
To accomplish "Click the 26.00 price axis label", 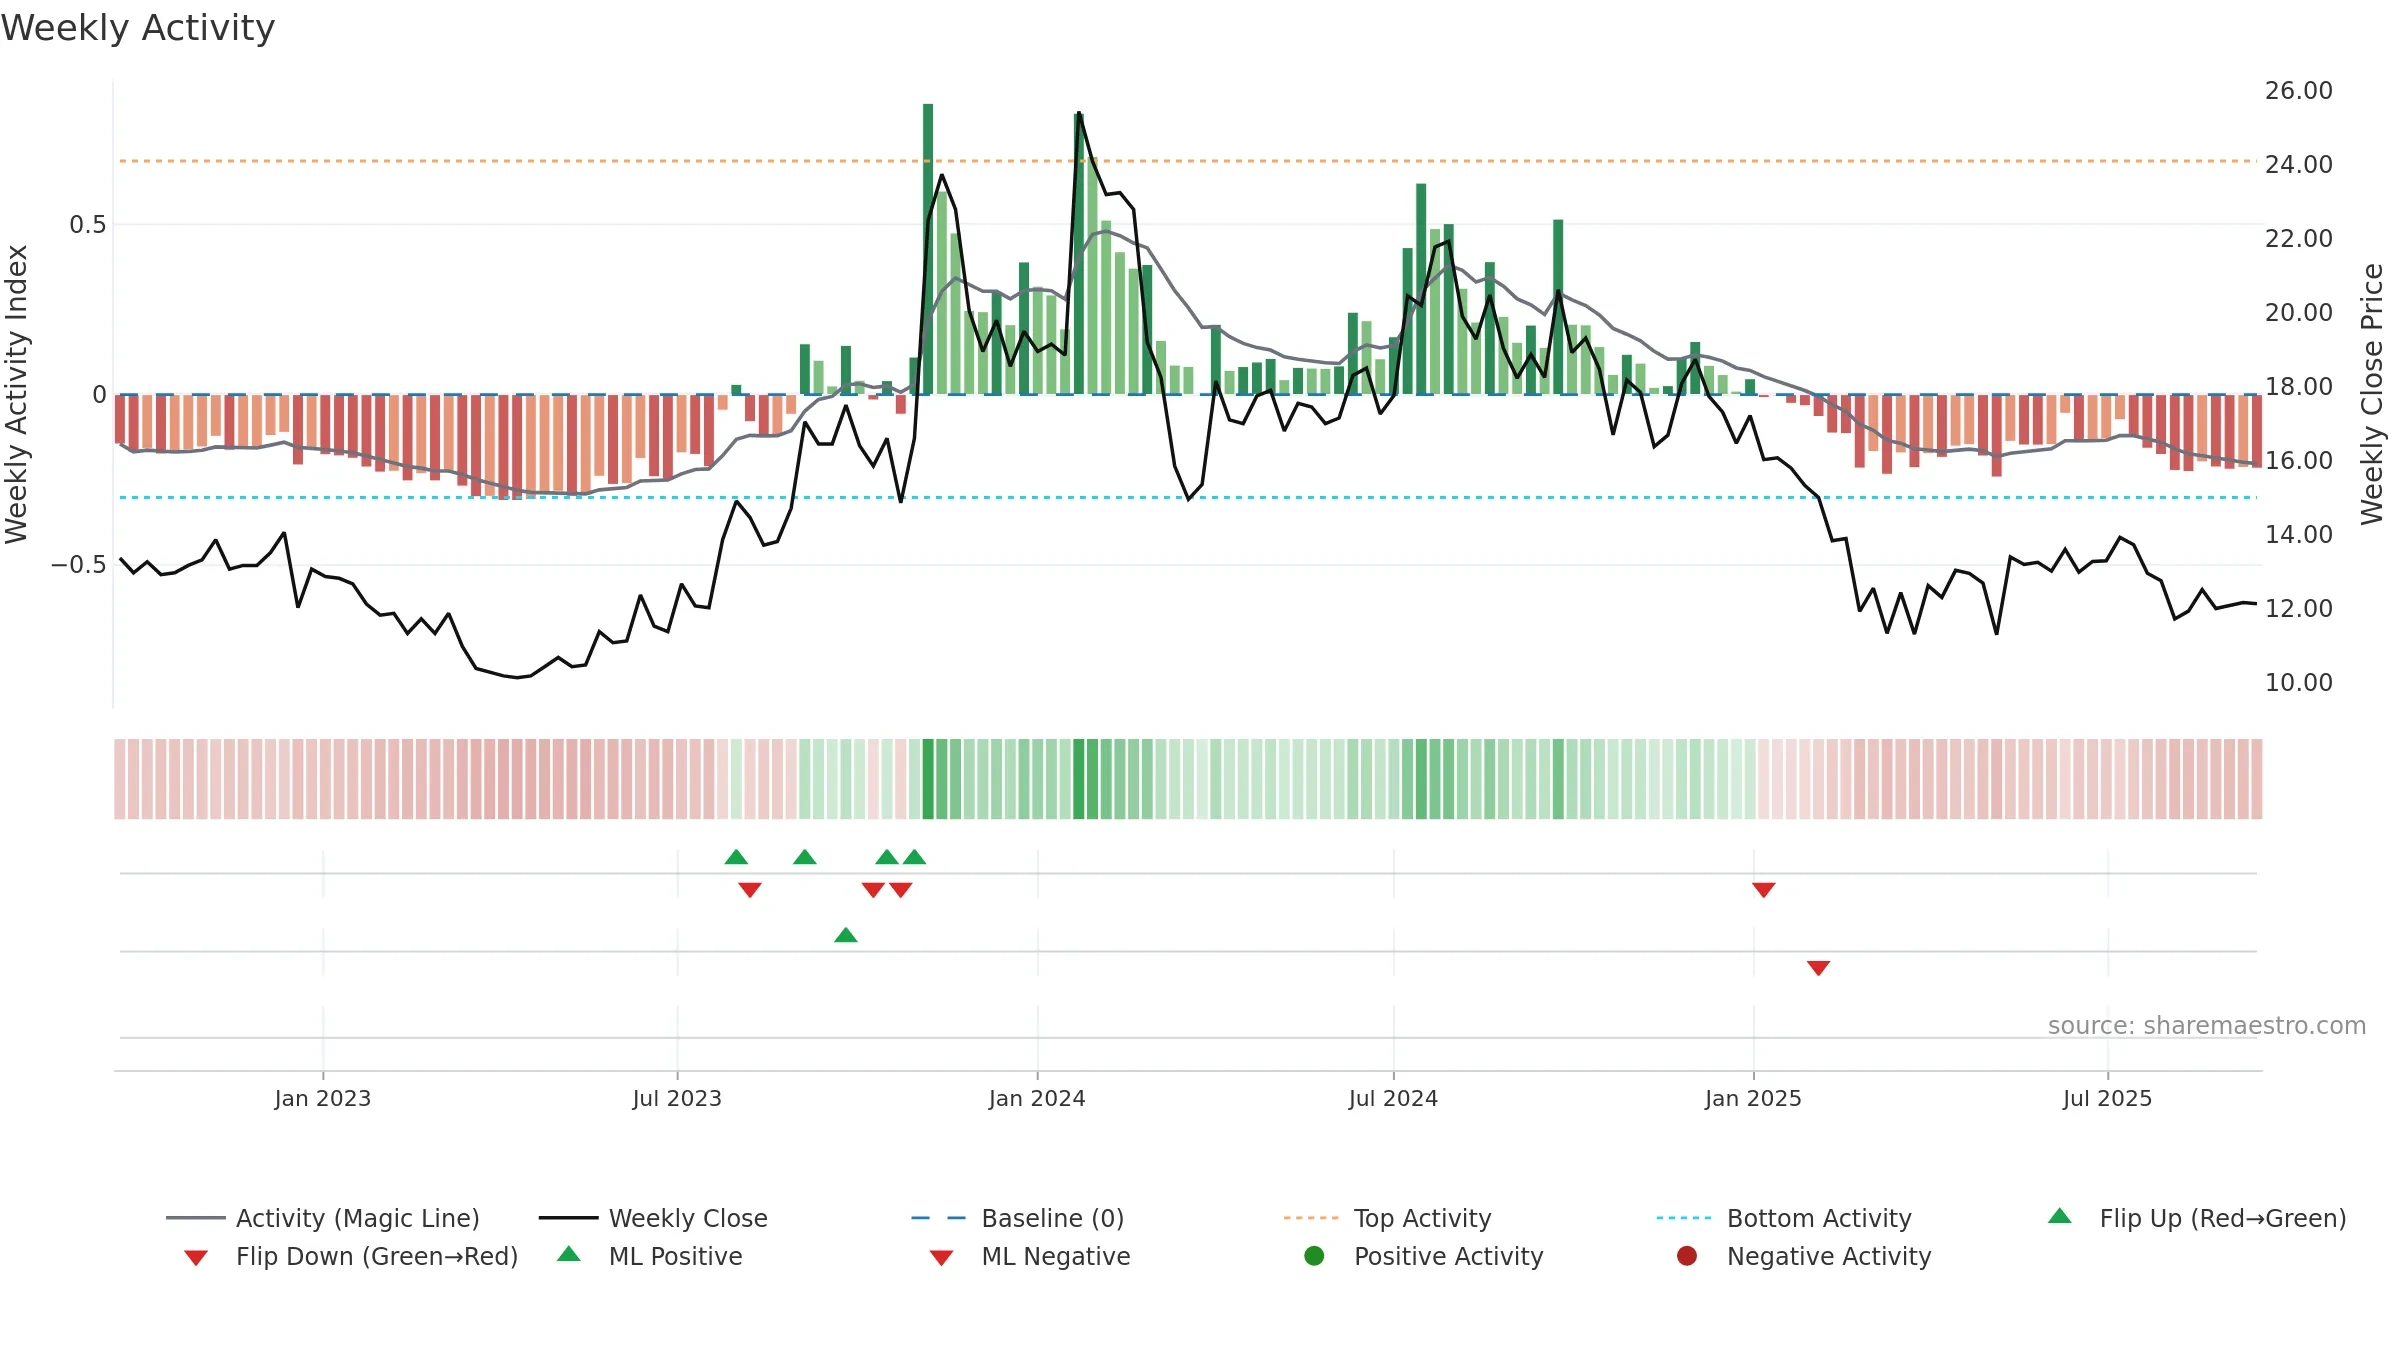I will click(x=2299, y=90).
